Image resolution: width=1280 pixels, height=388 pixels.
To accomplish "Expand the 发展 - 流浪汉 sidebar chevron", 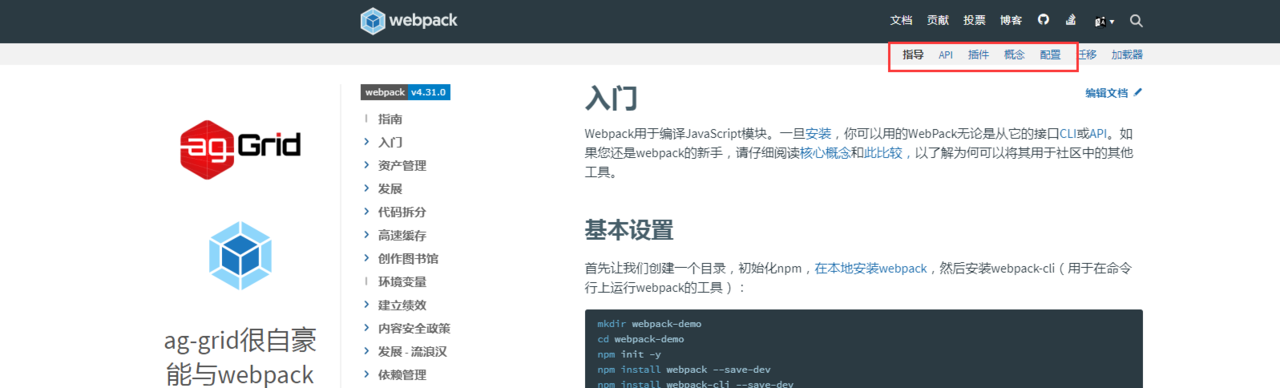I will point(367,351).
